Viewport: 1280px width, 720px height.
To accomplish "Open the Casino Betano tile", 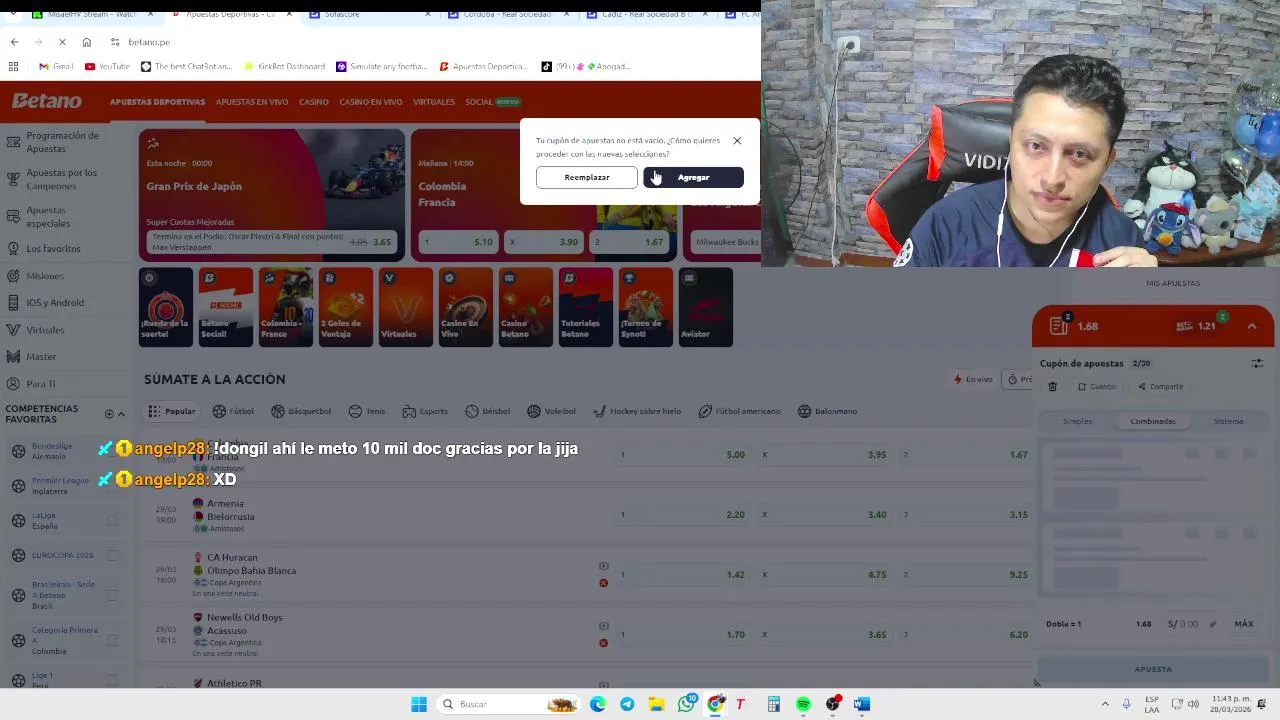I will coord(526,306).
